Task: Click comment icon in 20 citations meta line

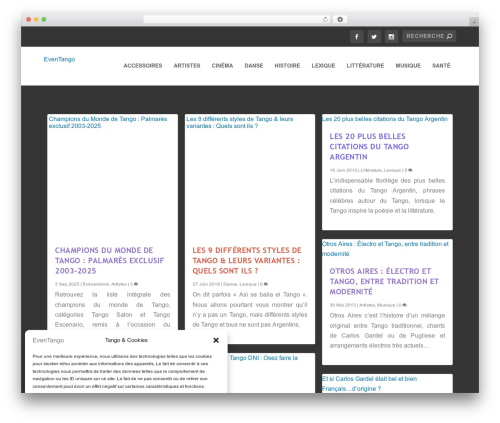Action: [x=410, y=170]
